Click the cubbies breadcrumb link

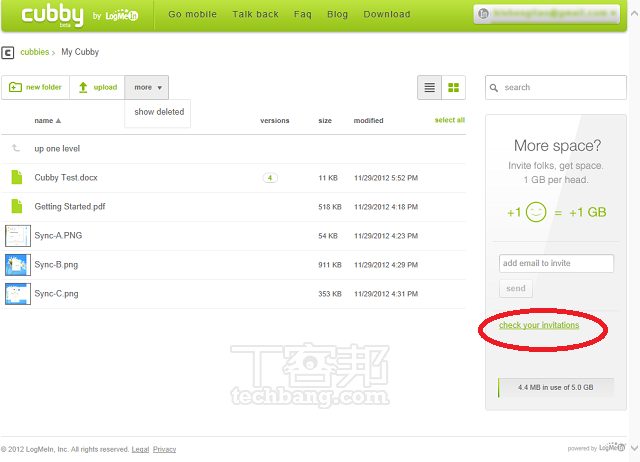(x=35, y=52)
